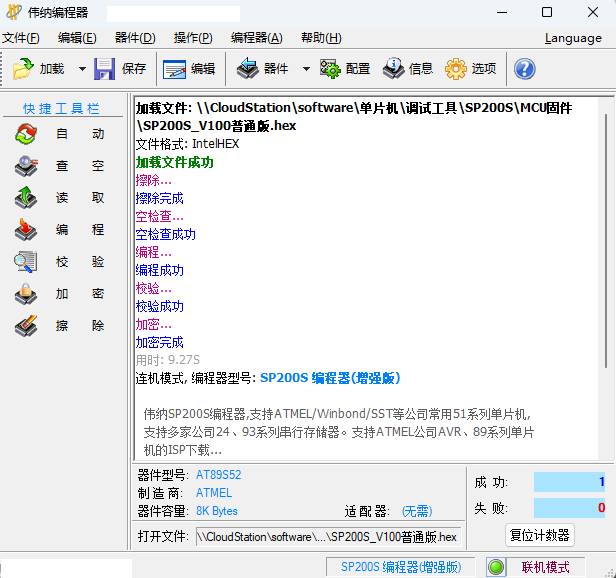The width and height of the screenshot is (616, 578).
Task: Click the 加载文件成功 log line
Action: tap(174, 162)
